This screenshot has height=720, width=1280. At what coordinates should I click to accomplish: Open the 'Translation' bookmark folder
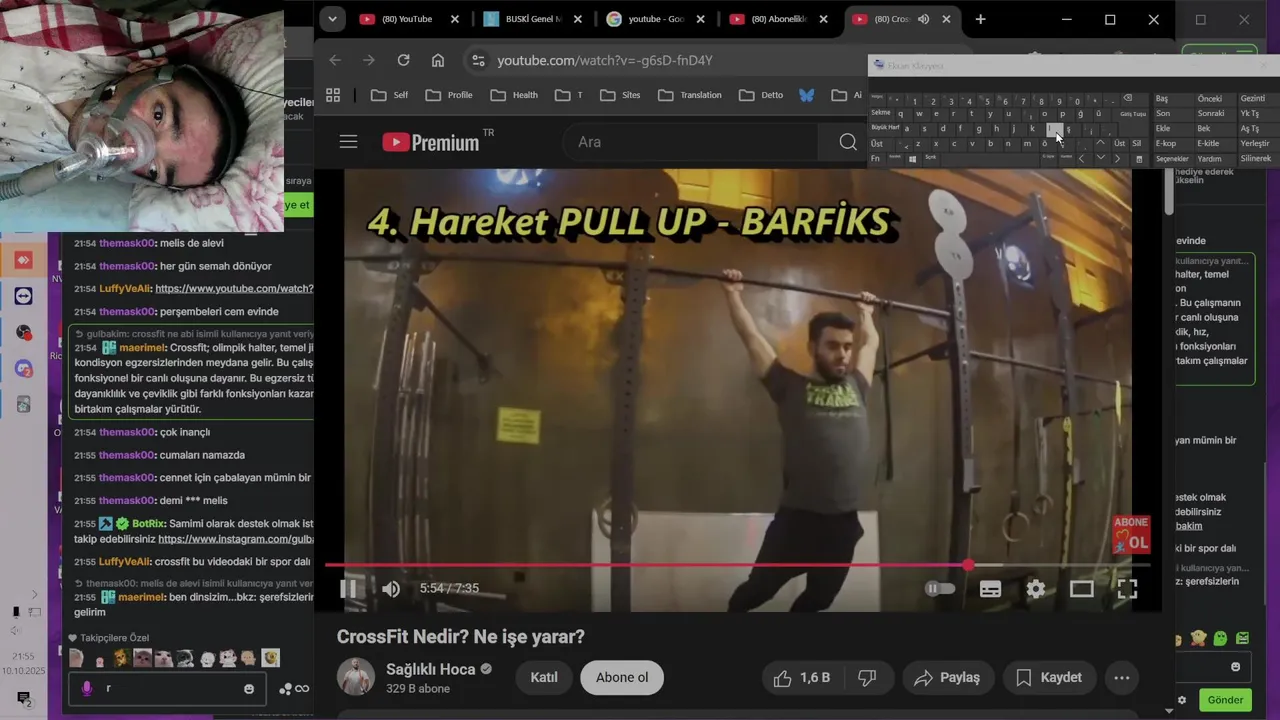coord(689,95)
